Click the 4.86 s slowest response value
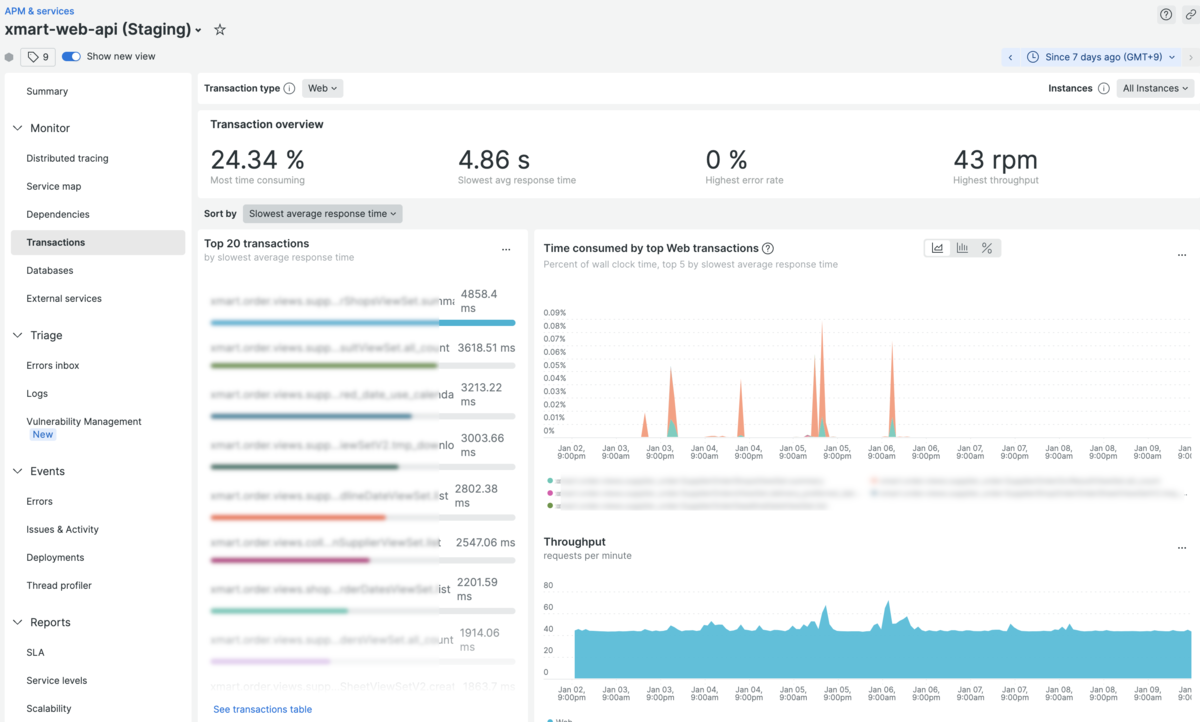Viewport: 1200px width, 722px height. coord(494,159)
